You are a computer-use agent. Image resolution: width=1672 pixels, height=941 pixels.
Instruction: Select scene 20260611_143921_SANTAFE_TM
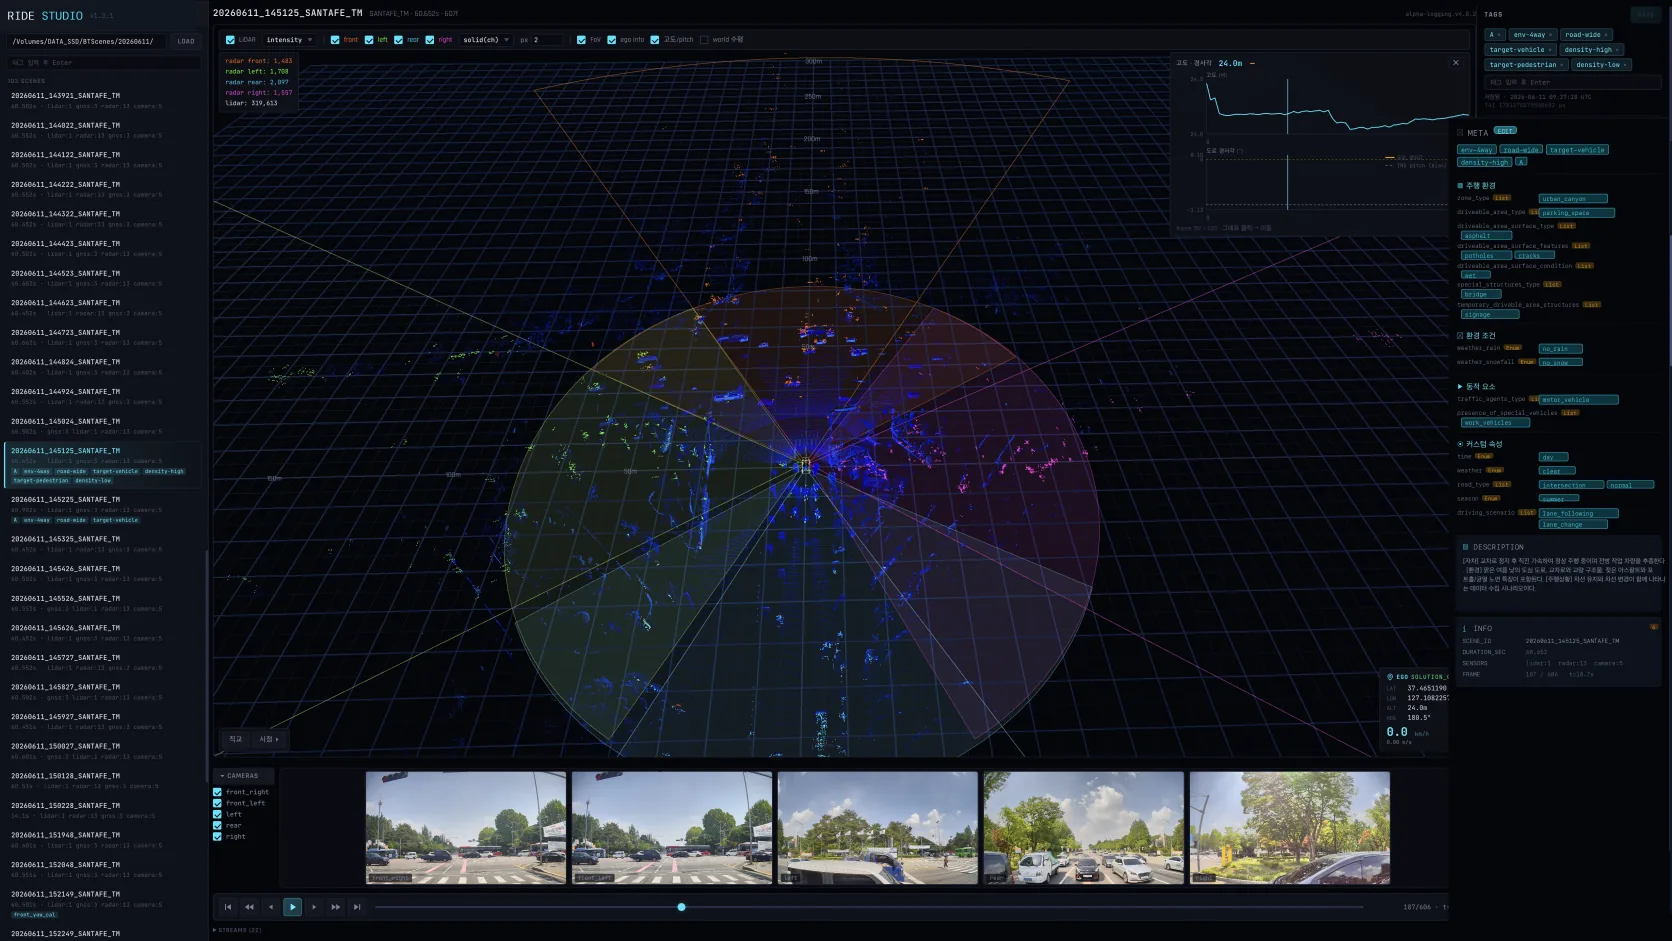click(x=103, y=100)
